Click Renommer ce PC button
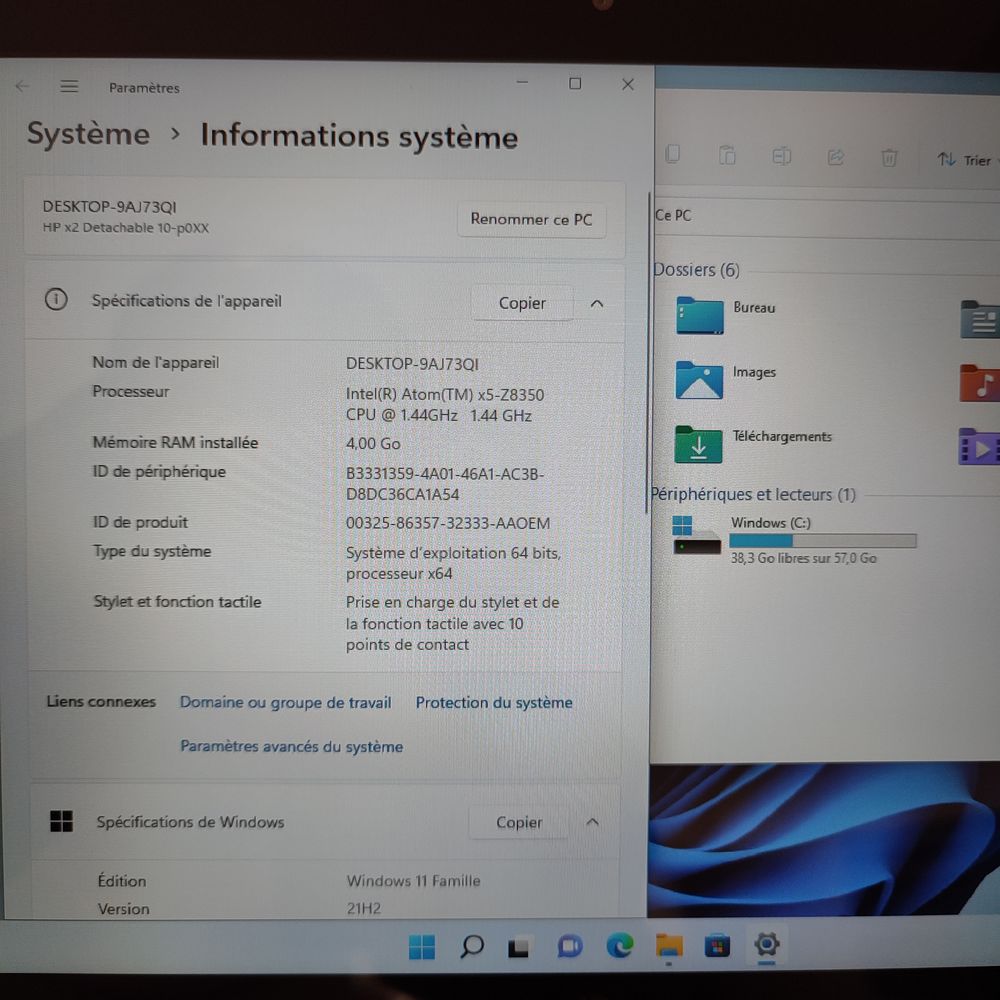The image size is (1000, 1000). coord(531,219)
